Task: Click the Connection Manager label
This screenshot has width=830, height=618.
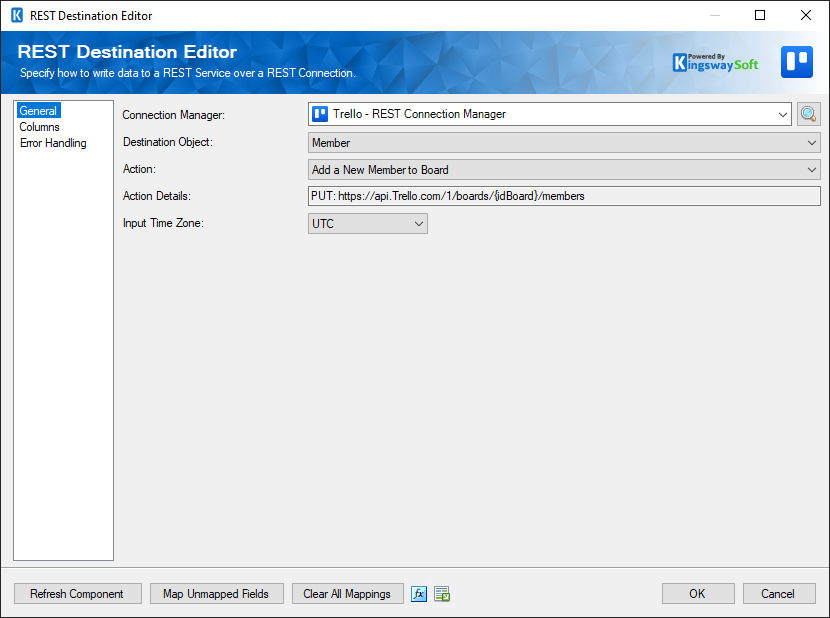Action: (173, 115)
